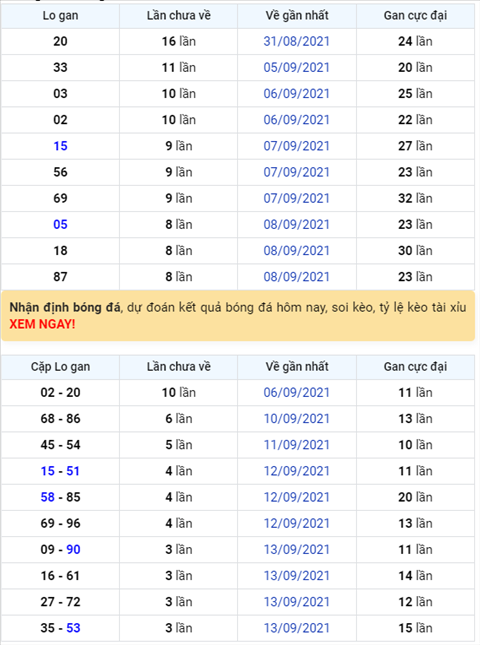Select the 6 lần cell for pair 68 - 86
This screenshot has width=480, height=645.
[179, 419]
